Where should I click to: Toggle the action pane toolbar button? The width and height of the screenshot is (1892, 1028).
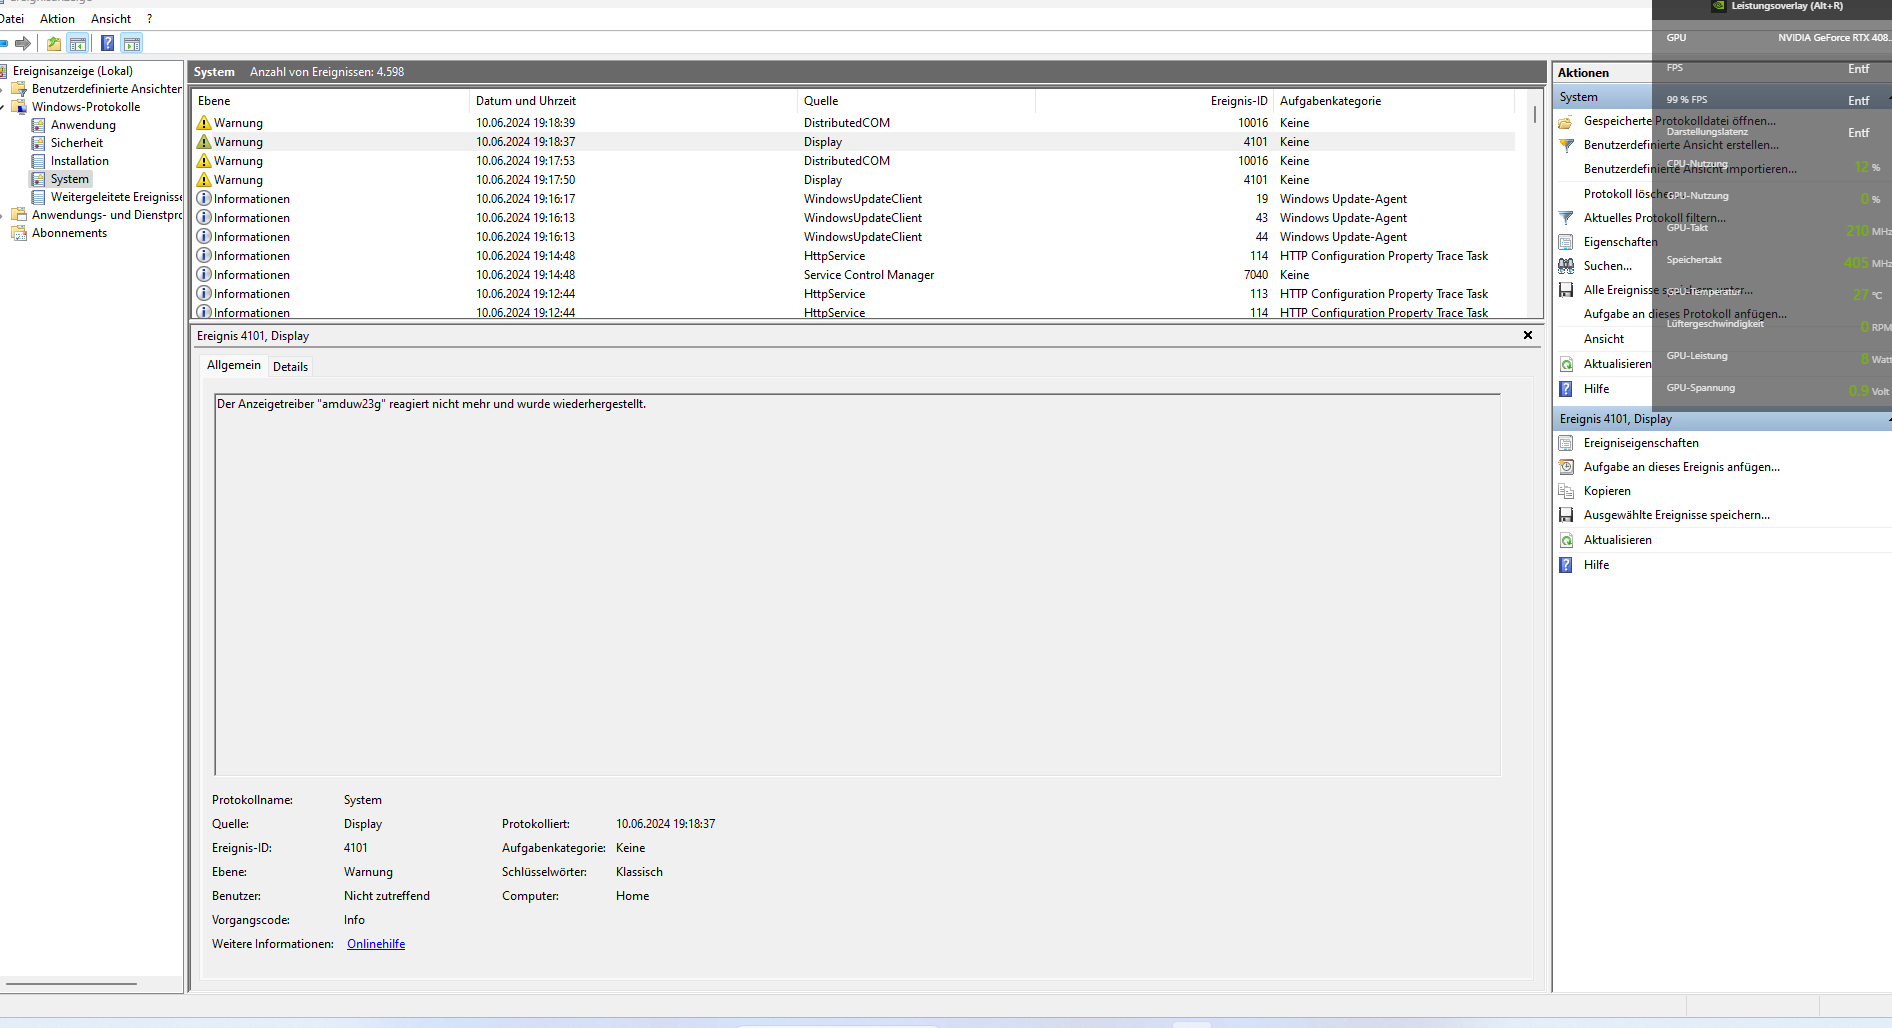pyautogui.click(x=132, y=43)
